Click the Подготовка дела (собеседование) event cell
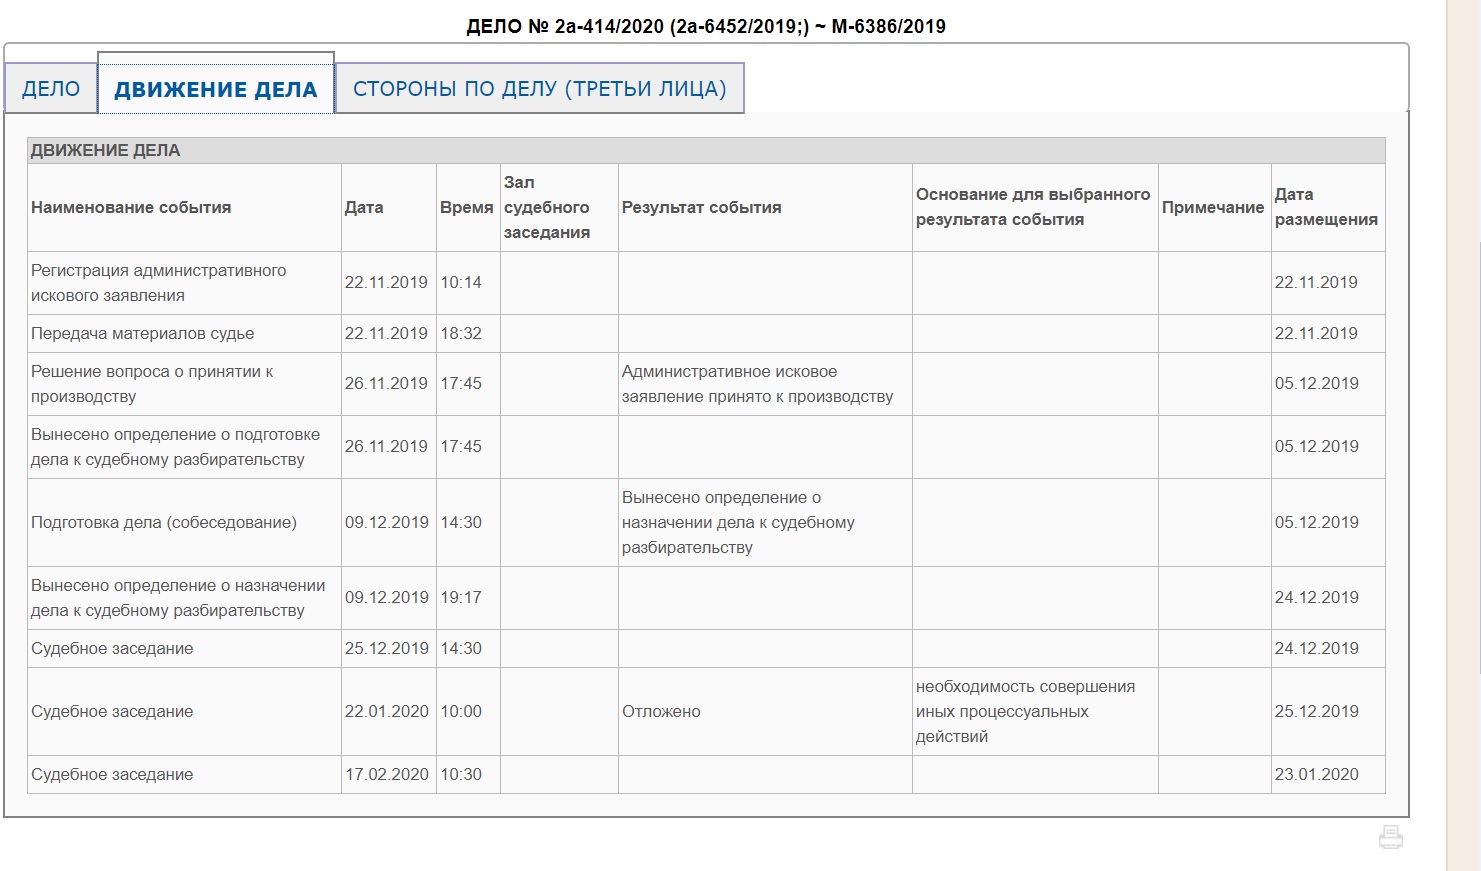This screenshot has height=871, width=1481. click(x=164, y=523)
